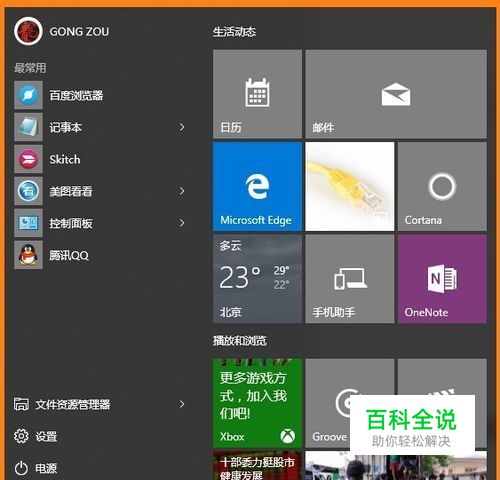Open the Cortana tile
The height and width of the screenshot is (480, 500).
(x=442, y=186)
